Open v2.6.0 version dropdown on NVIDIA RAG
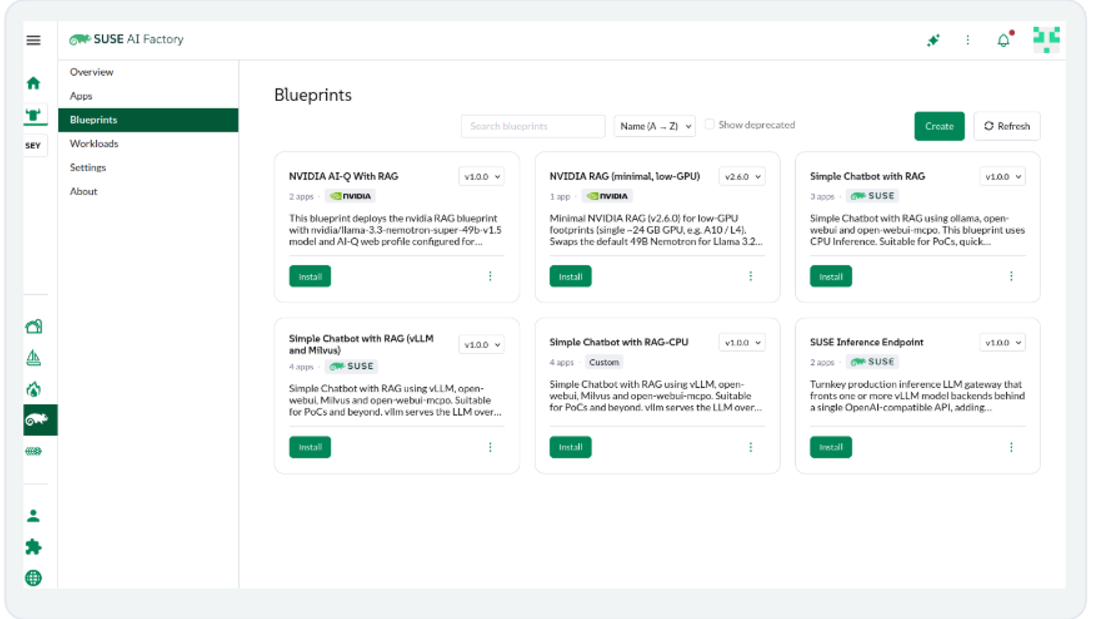1093x619 pixels. [742, 176]
